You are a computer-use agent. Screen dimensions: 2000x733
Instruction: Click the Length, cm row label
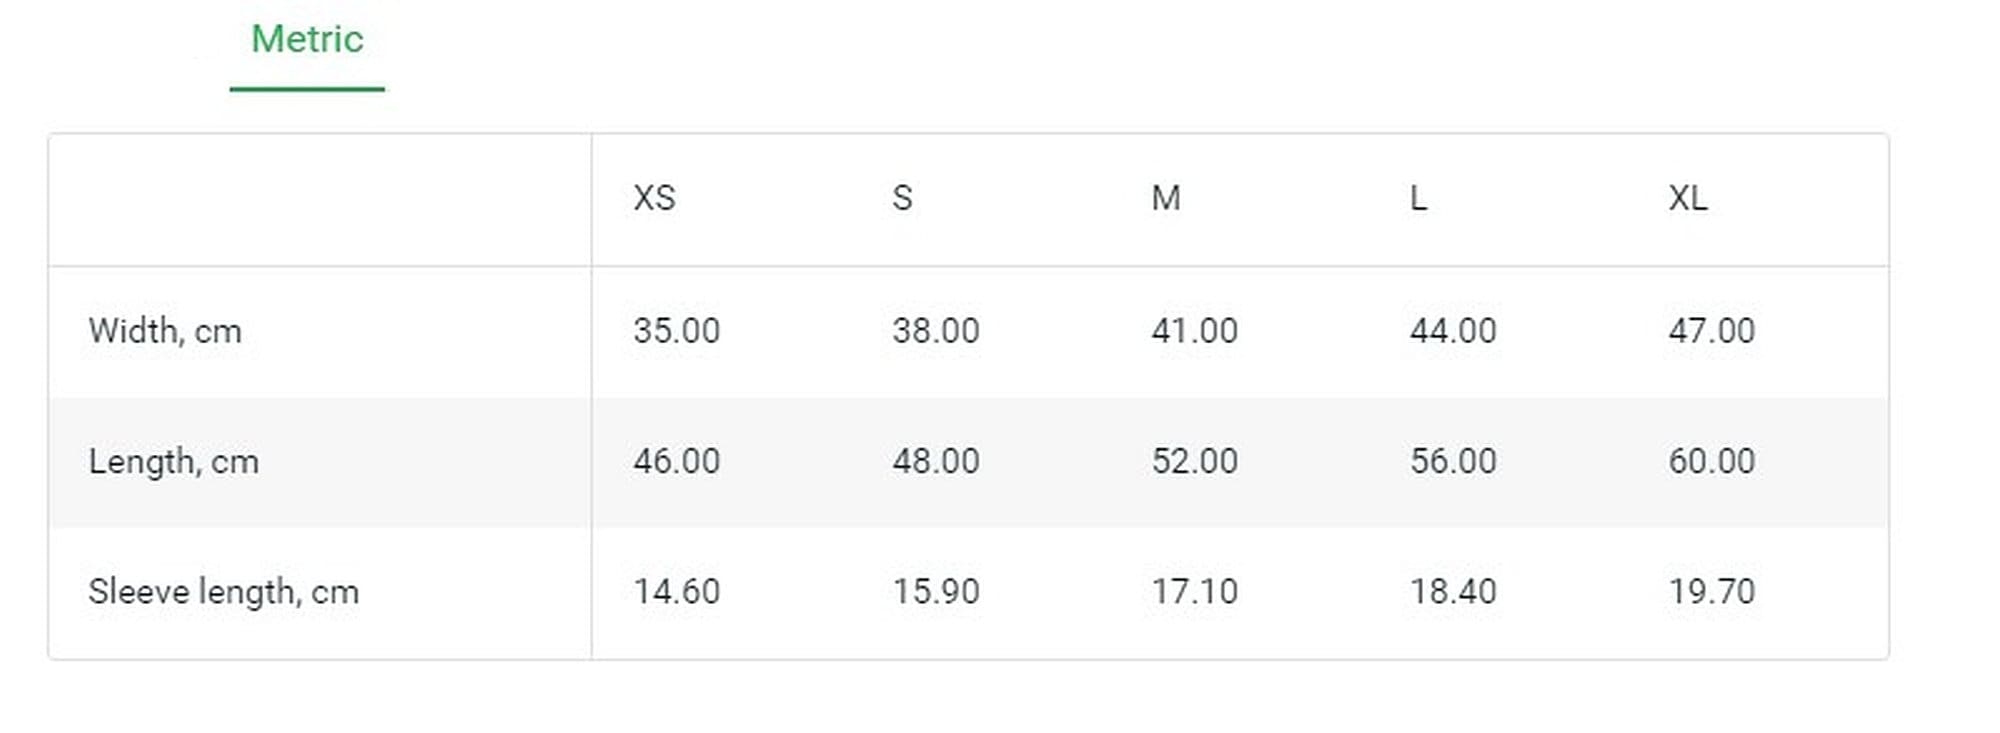174,462
